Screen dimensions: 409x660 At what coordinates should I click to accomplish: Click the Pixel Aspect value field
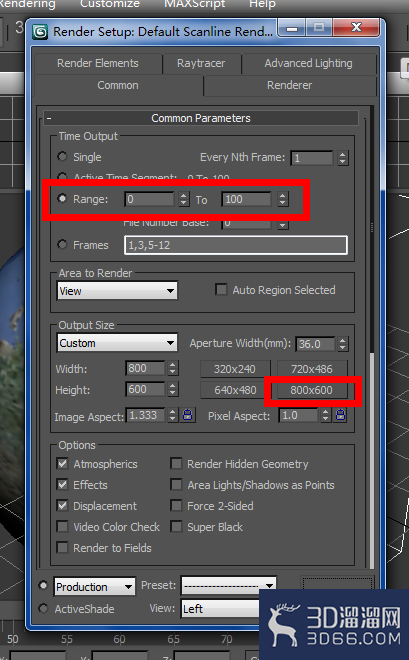pyautogui.click(x=298, y=415)
